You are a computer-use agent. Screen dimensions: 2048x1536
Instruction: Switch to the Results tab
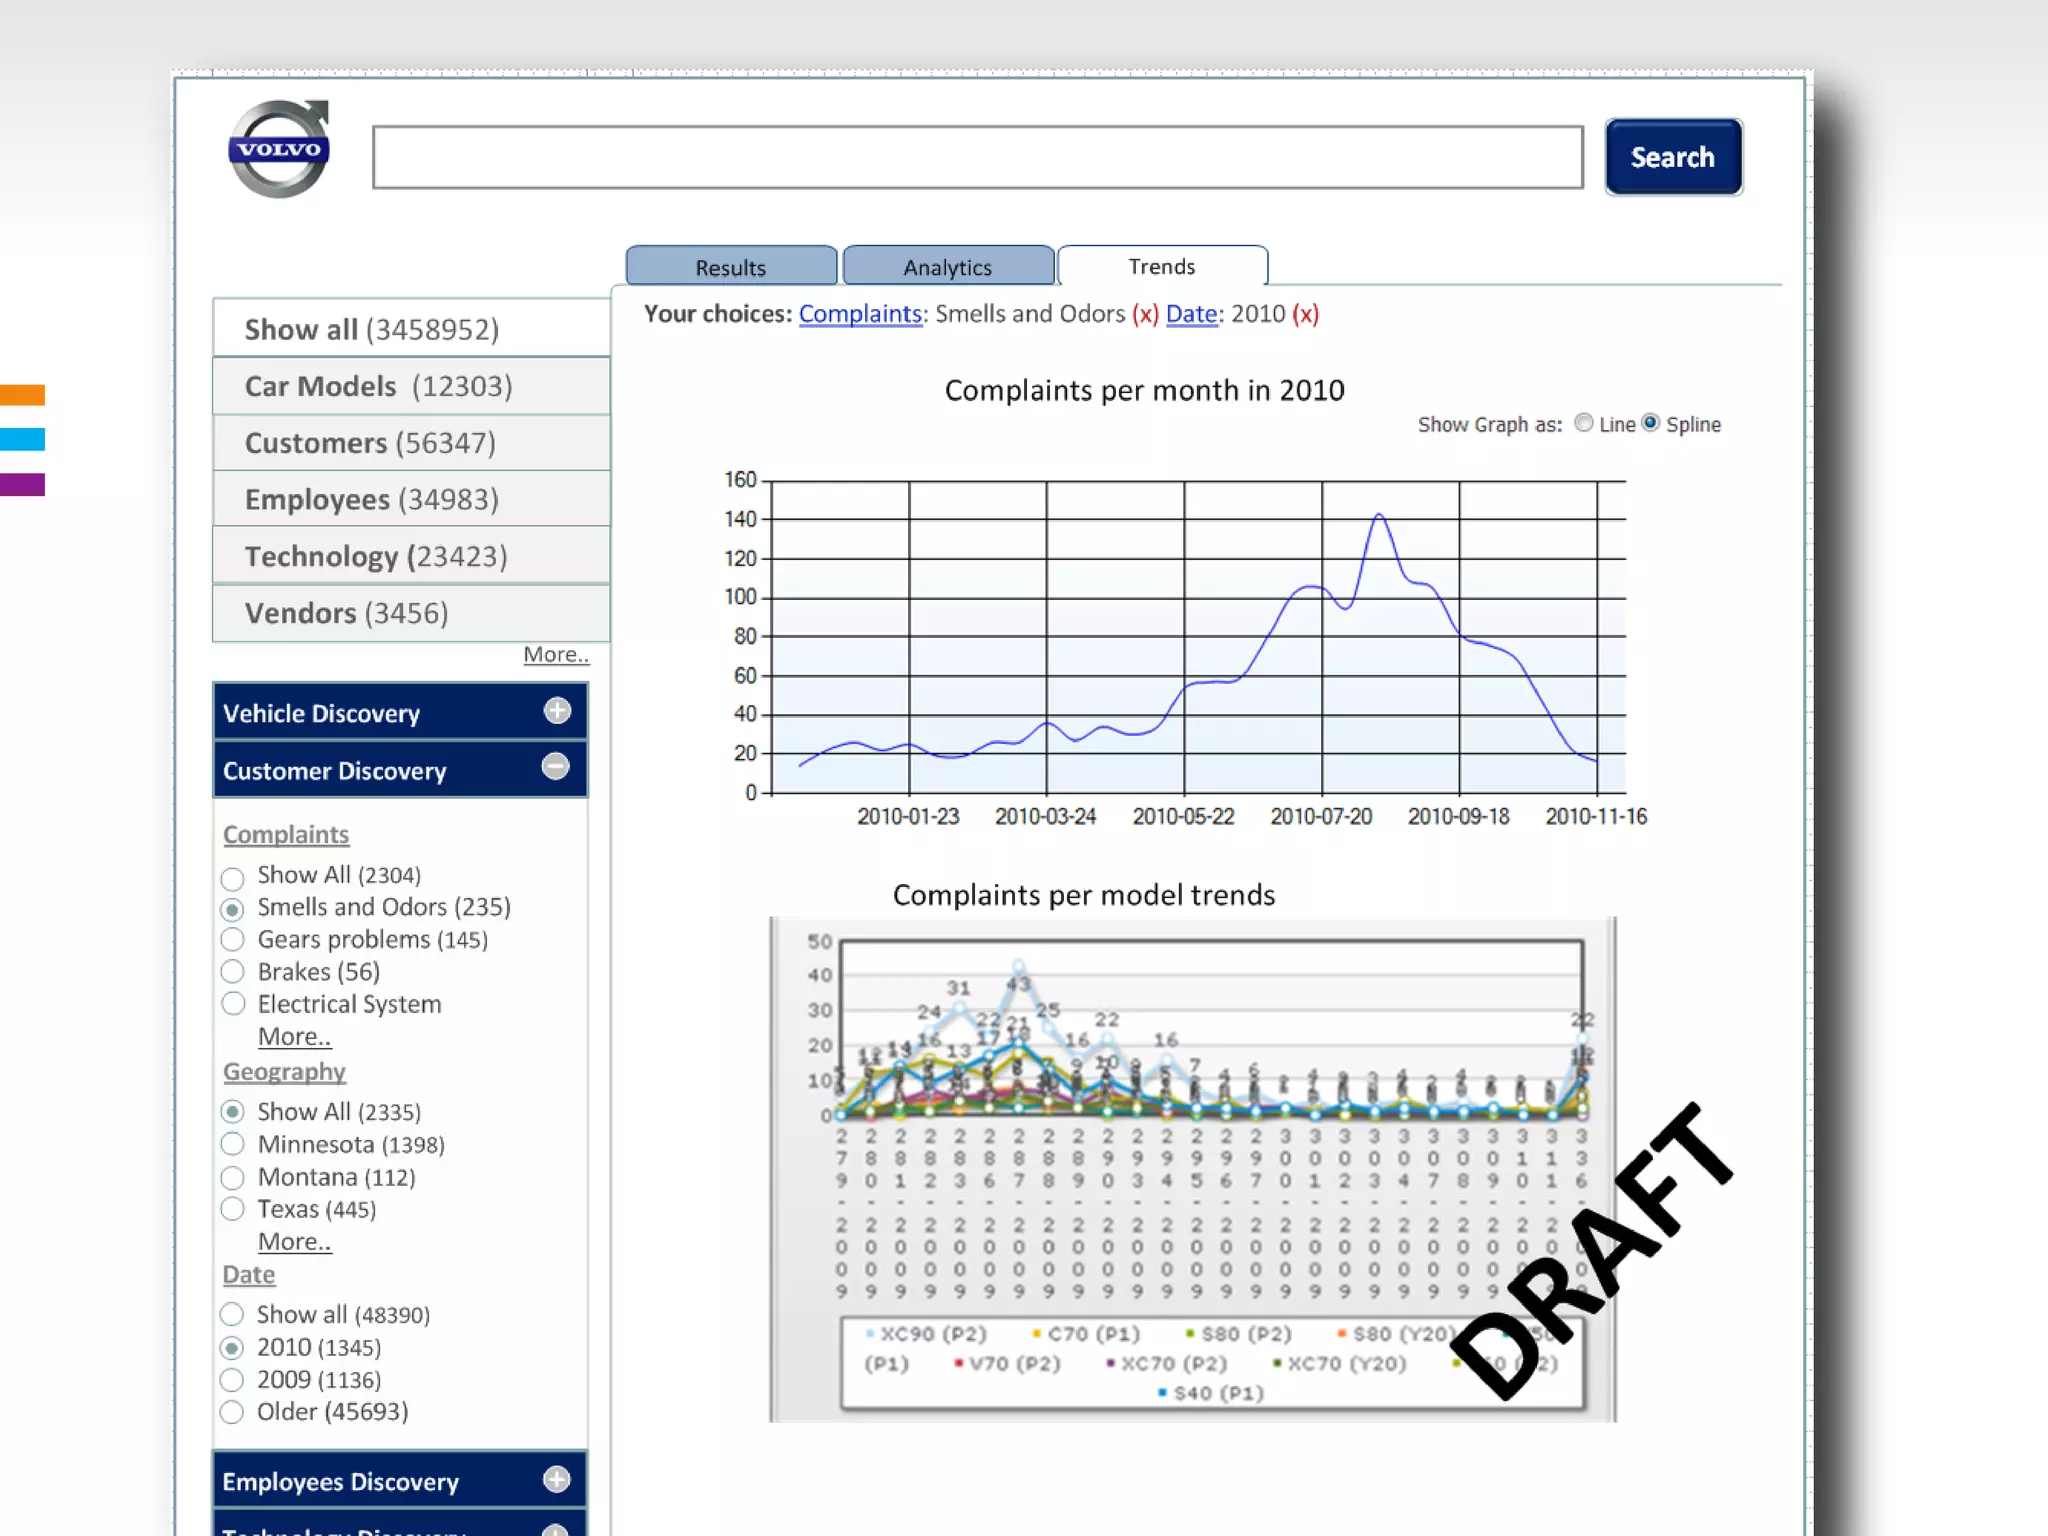pos(731,267)
